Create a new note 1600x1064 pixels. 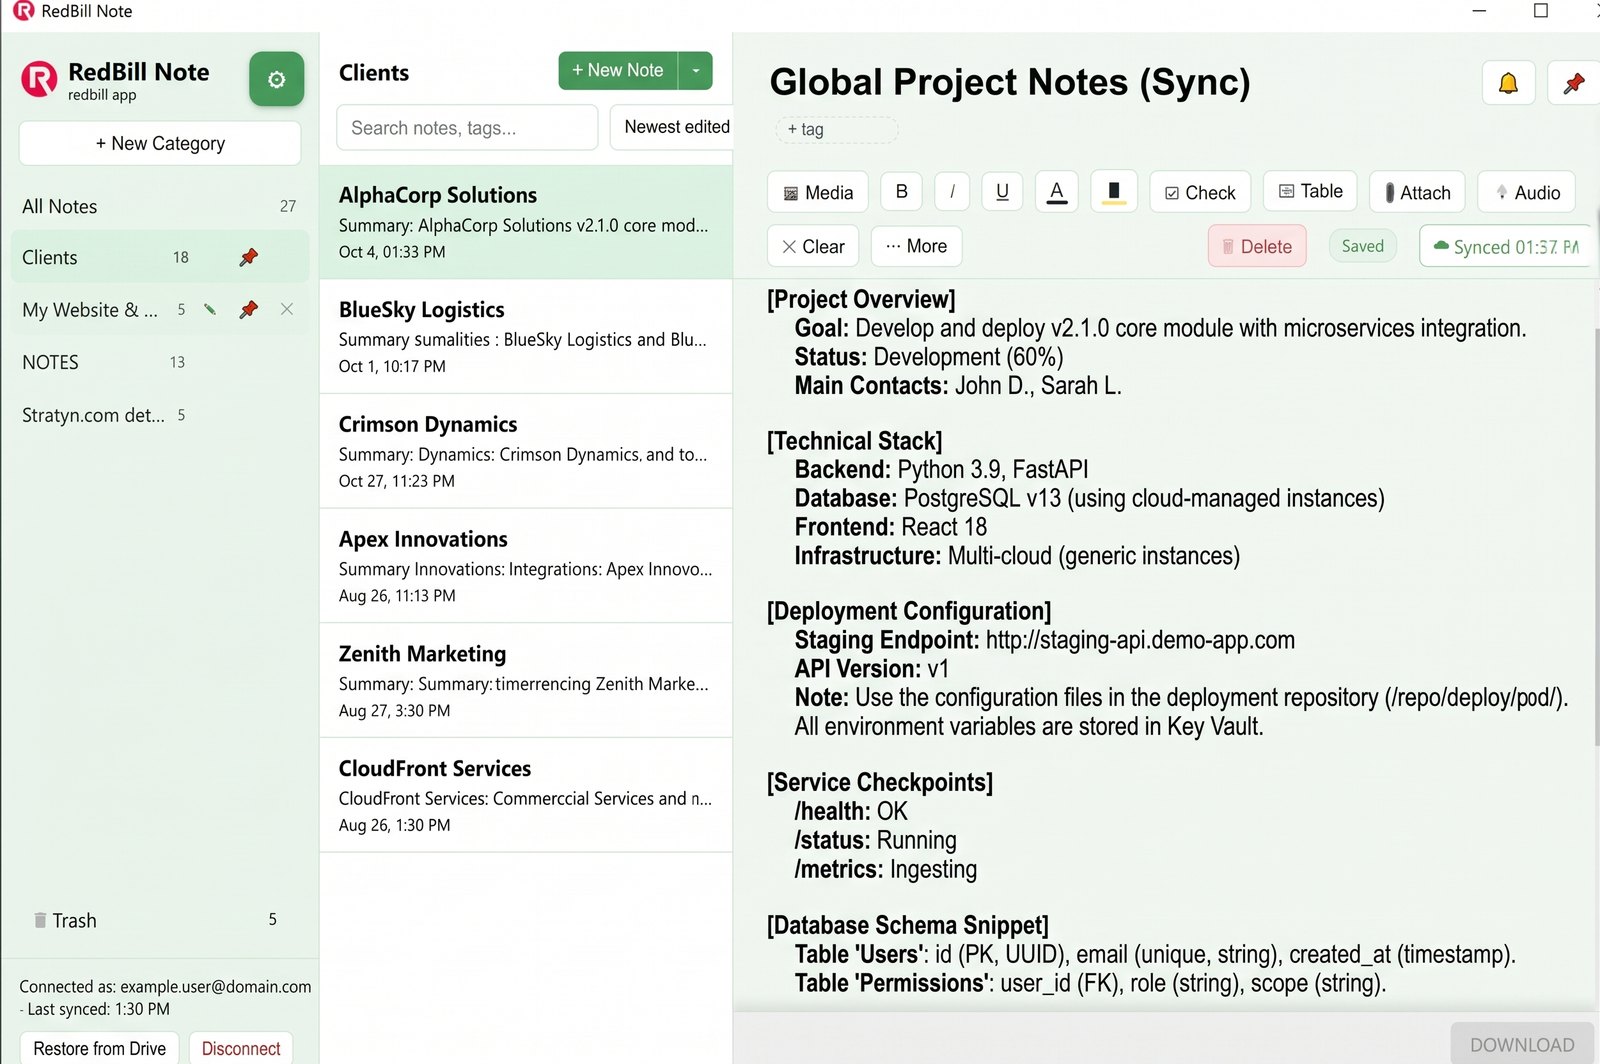pyautogui.click(x=618, y=70)
